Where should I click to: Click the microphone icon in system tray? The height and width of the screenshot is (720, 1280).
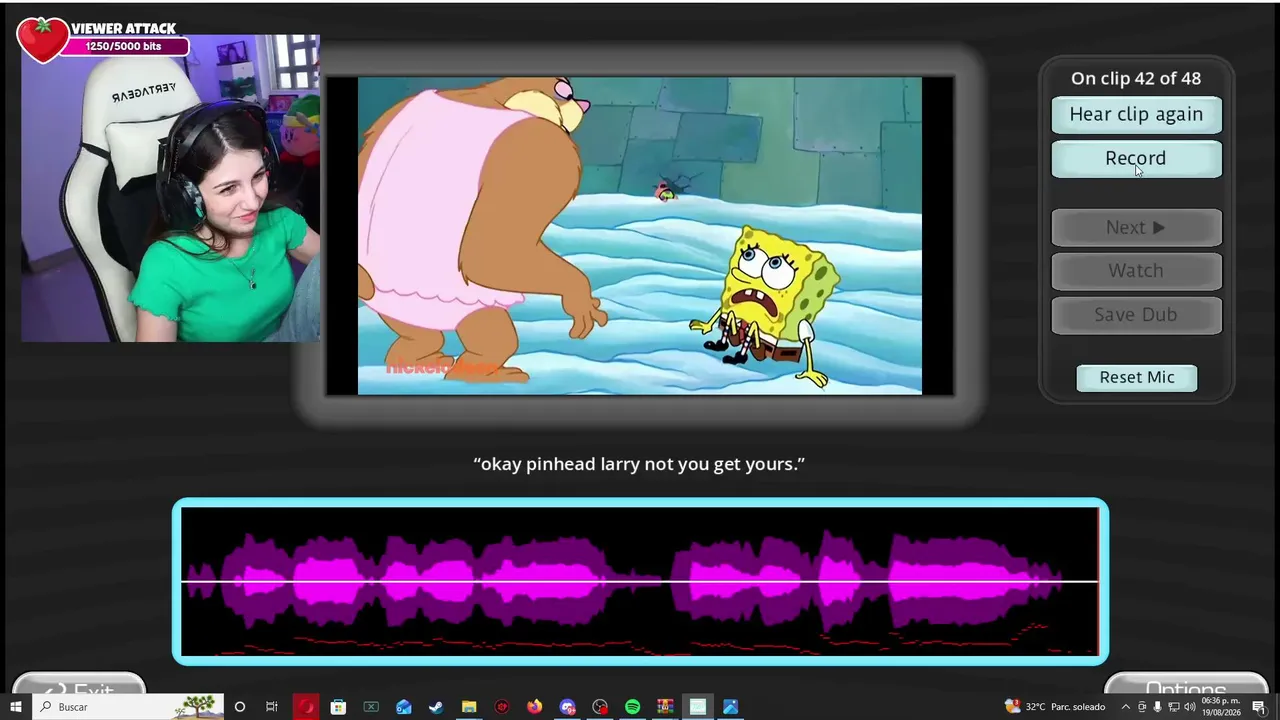click(1158, 707)
